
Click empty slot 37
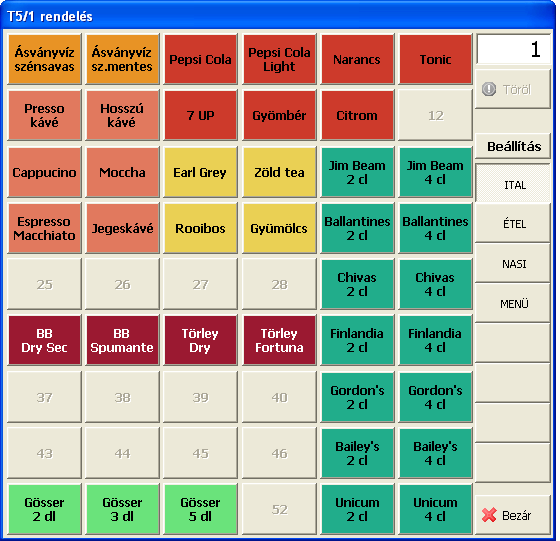tap(44, 397)
